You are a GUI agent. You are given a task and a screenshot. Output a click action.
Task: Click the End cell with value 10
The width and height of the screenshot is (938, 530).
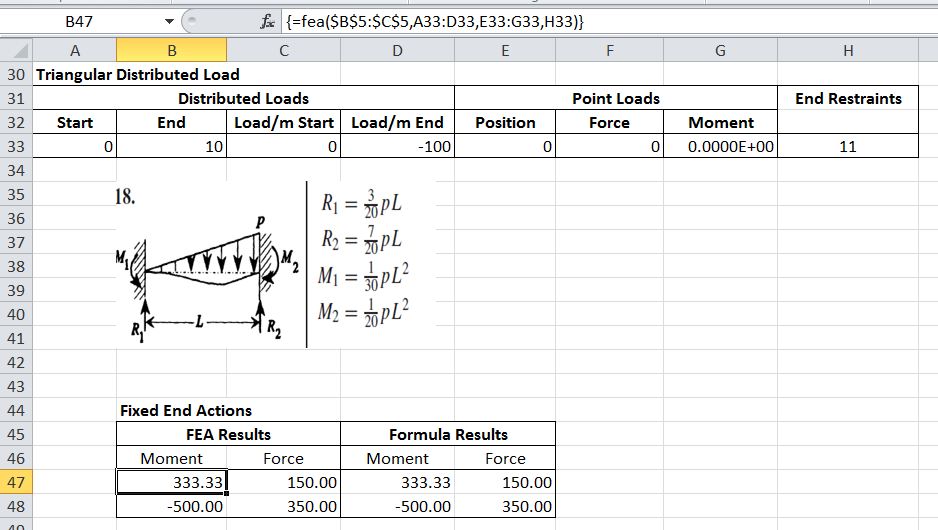pyautogui.click(x=172, y=147)
